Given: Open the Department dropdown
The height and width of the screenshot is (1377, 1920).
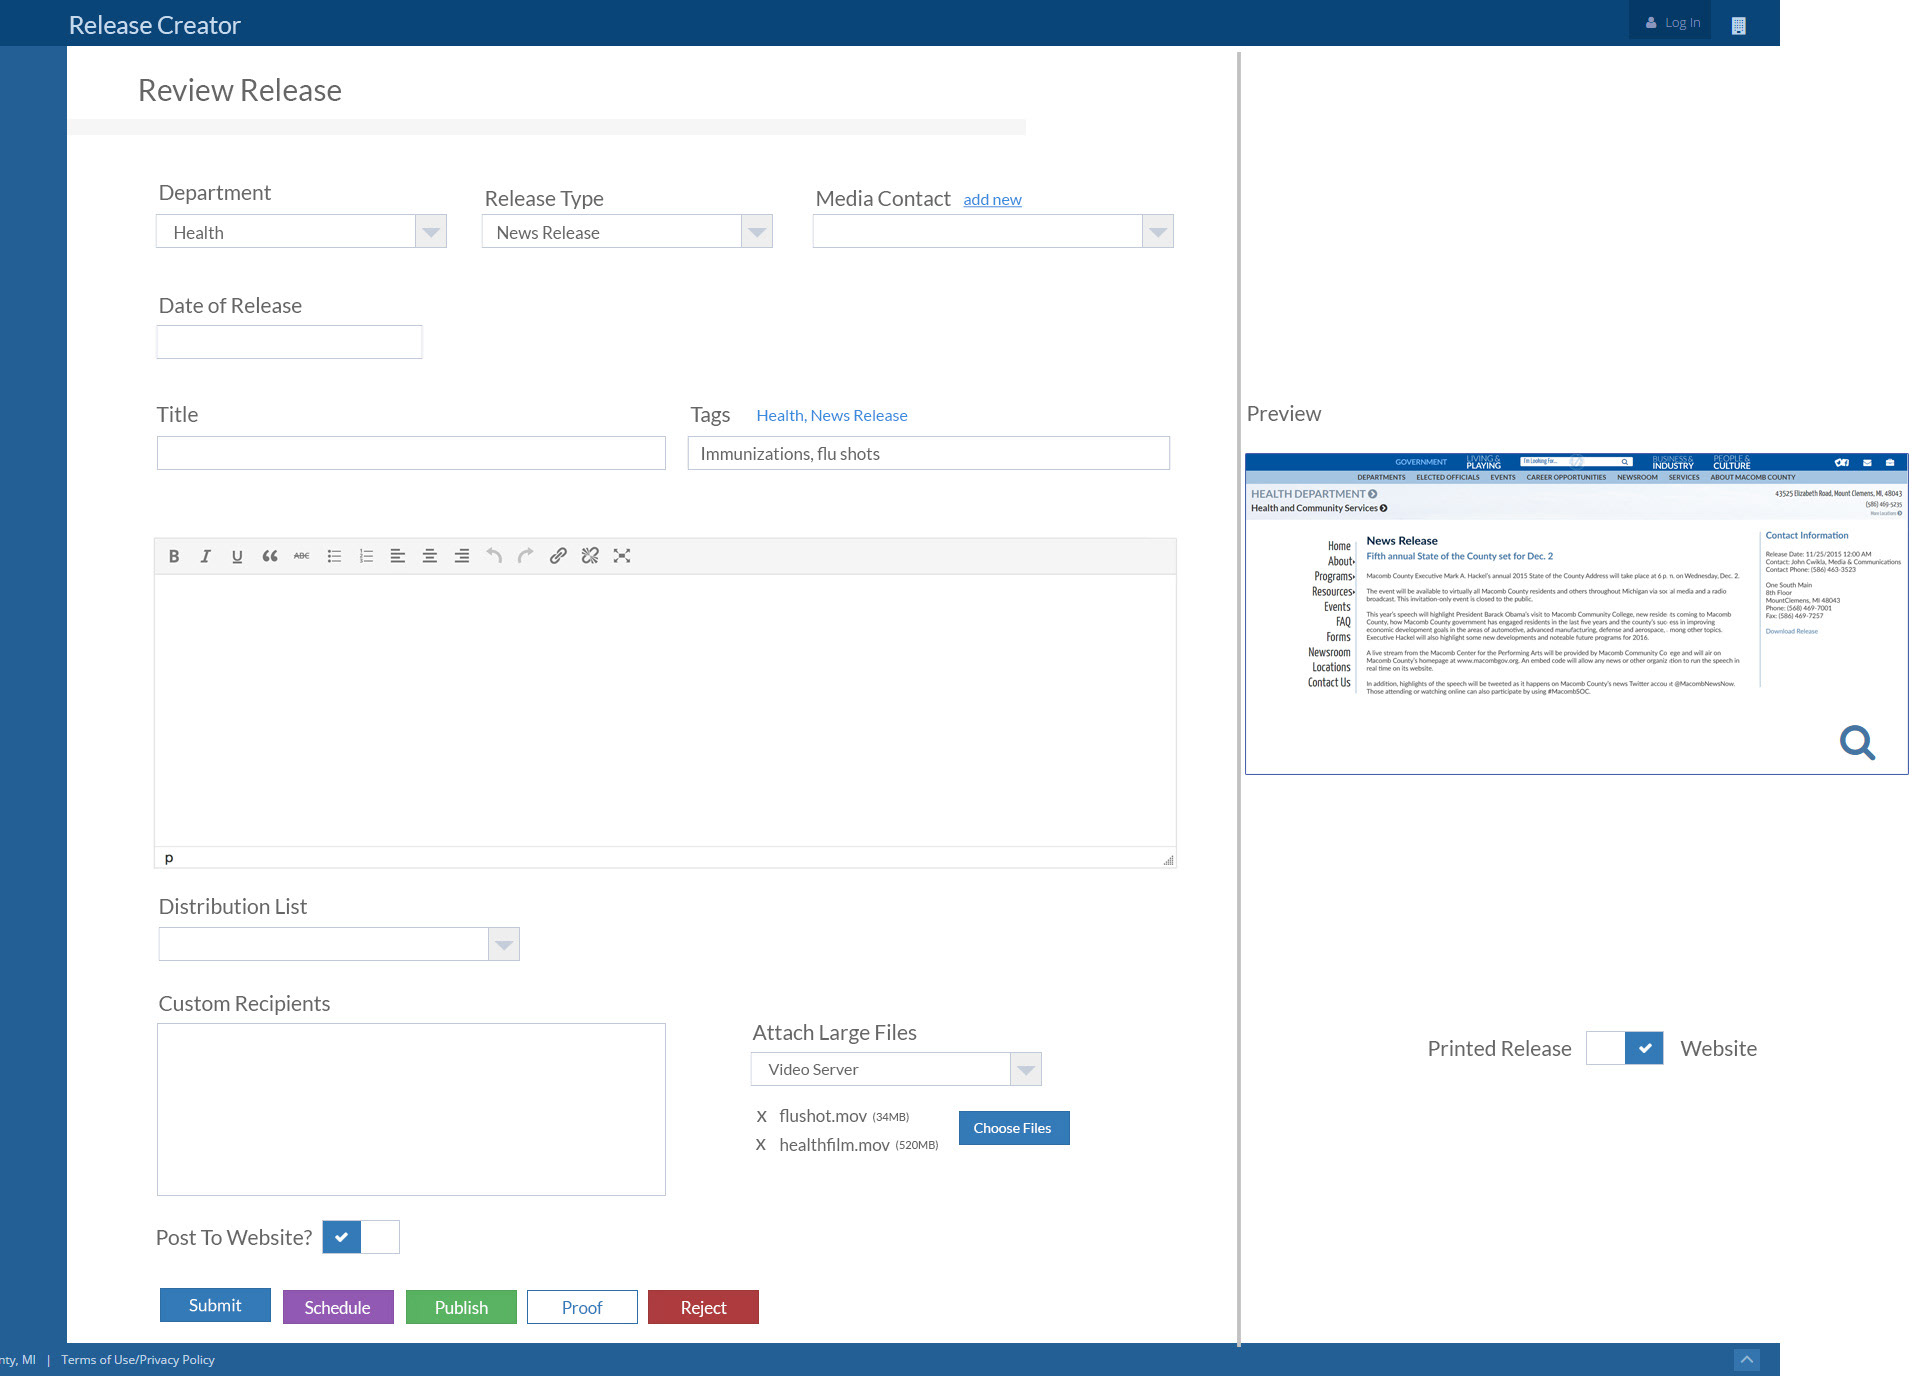Looking at the screenshot, I should [430, 232].
